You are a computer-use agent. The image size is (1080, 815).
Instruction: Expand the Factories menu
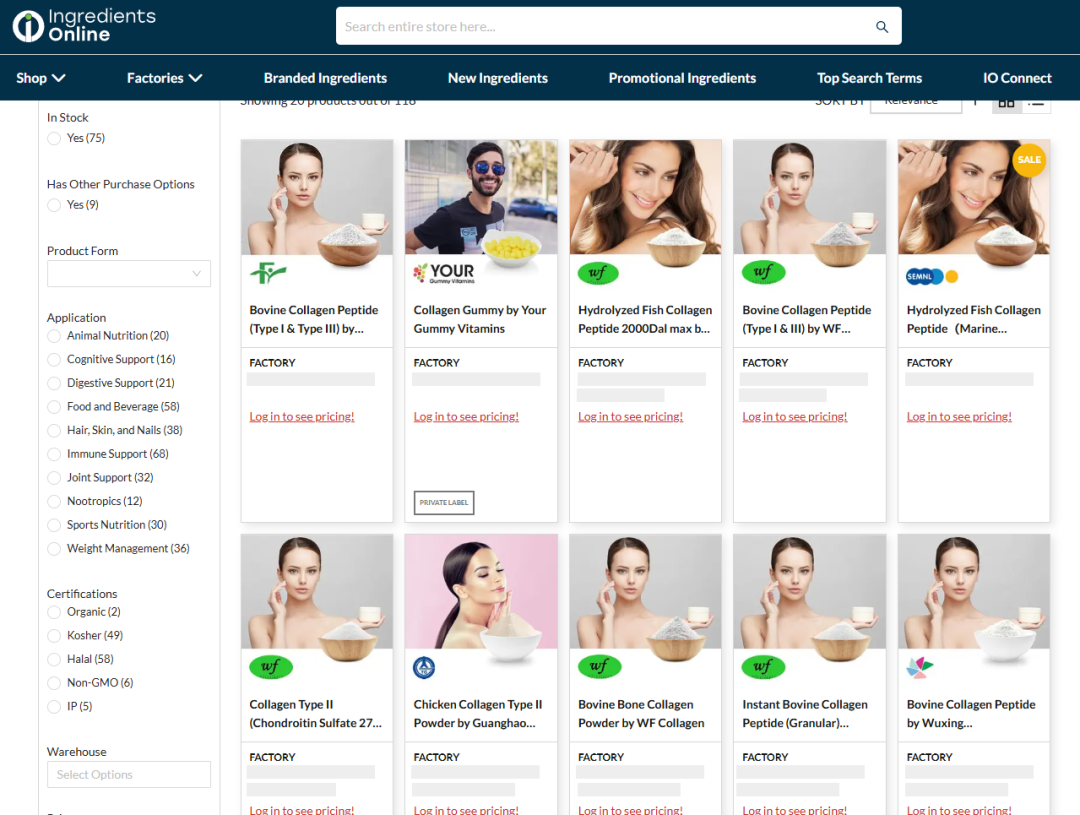click(165, 78)
